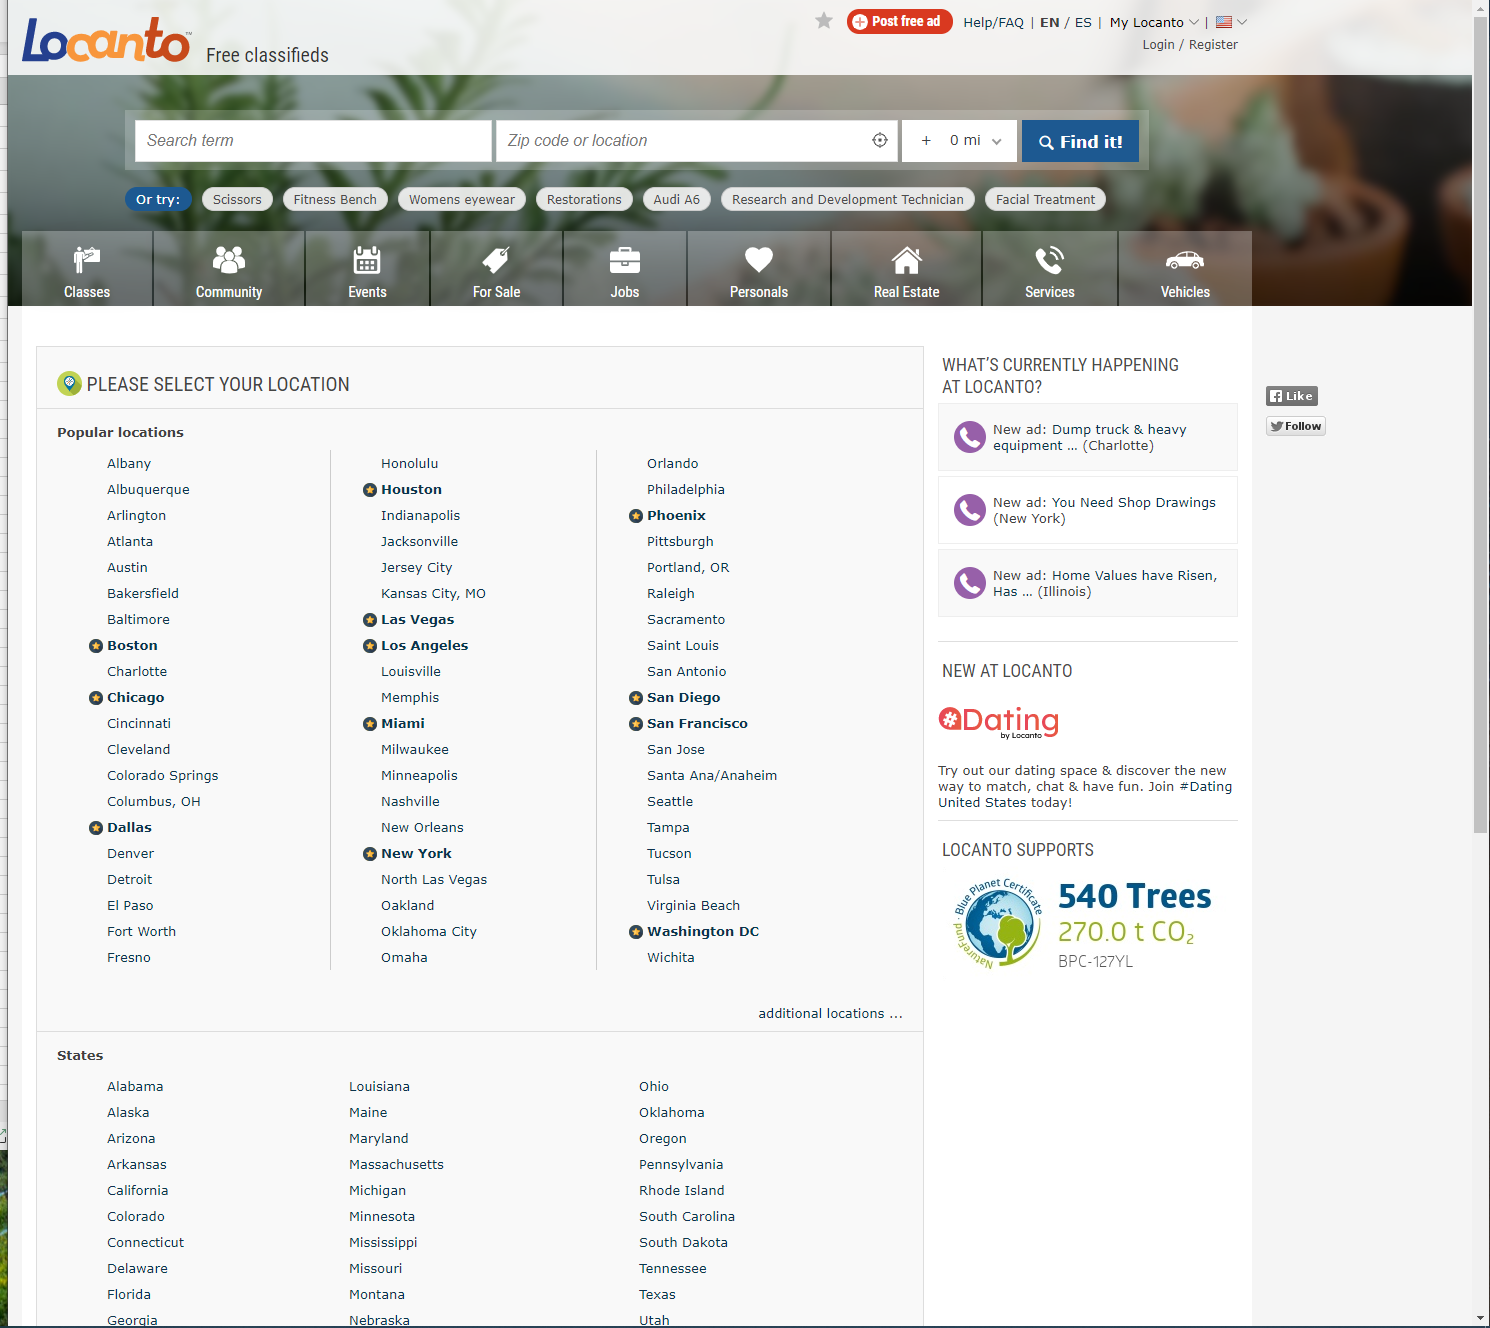Image resolution: width=1490 pixels, height=1328 pixels.
Task: Select the Womens eyewear suggestion
Action: [x=461, y=200]
